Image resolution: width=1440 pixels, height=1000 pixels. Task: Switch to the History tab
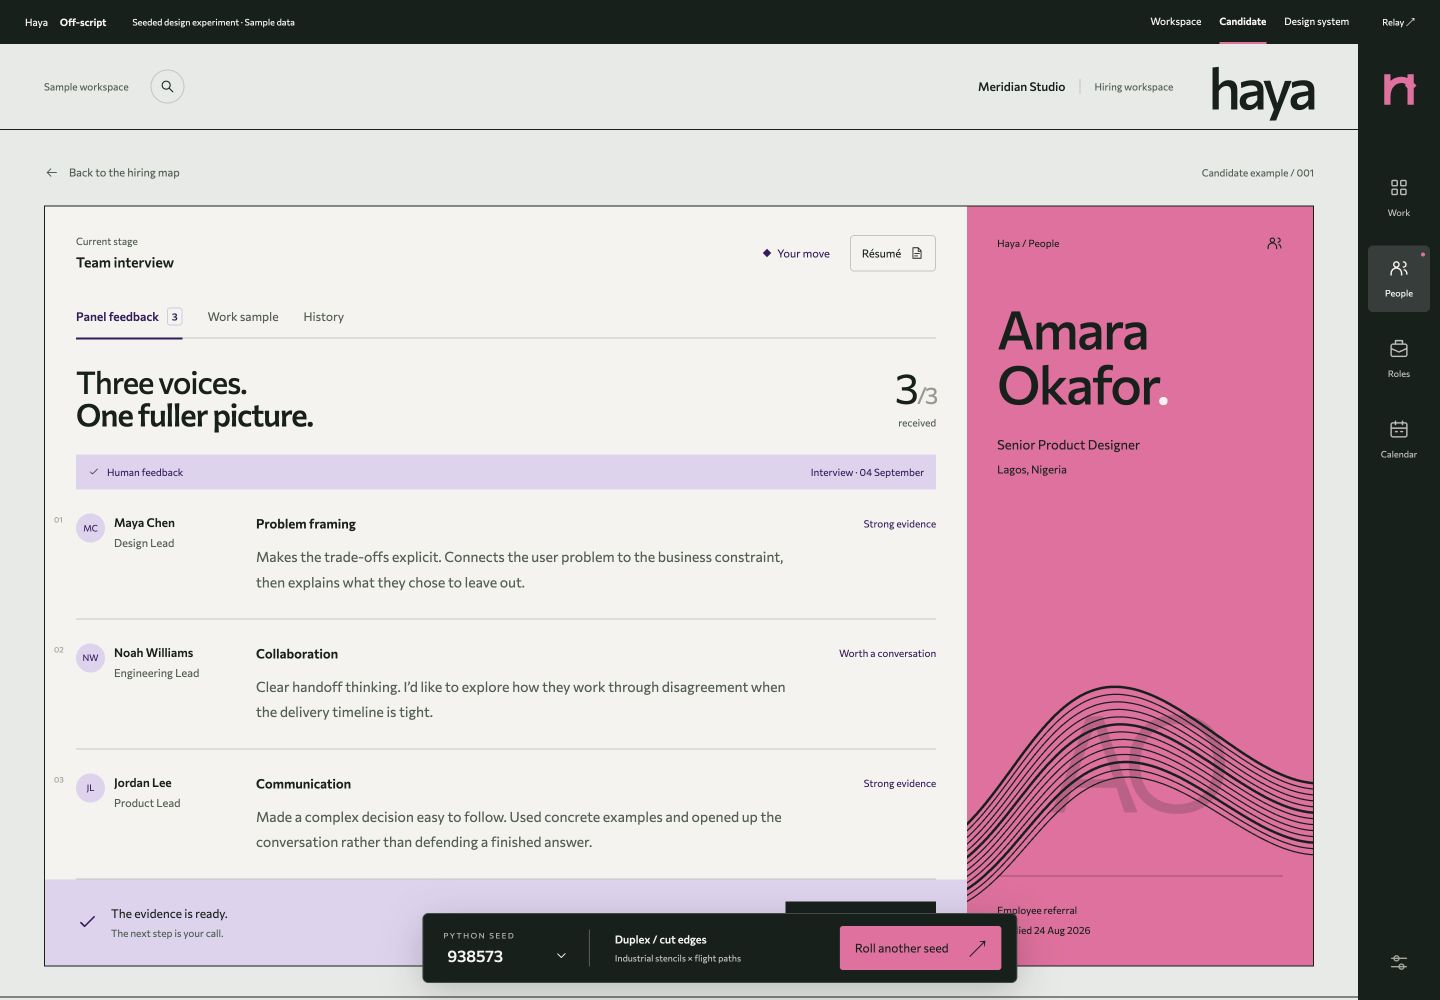pos(323,317)
